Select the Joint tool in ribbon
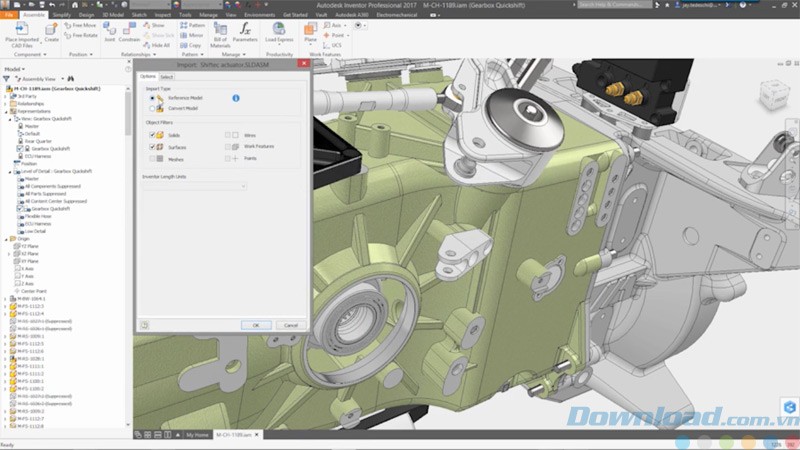This screenshot has height=450, width=800. [111, 31]
